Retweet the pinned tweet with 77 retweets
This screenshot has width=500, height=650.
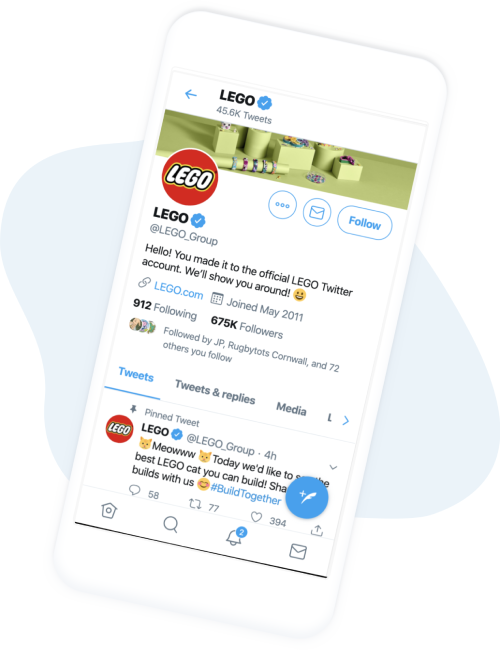click(x=195, y=504)
